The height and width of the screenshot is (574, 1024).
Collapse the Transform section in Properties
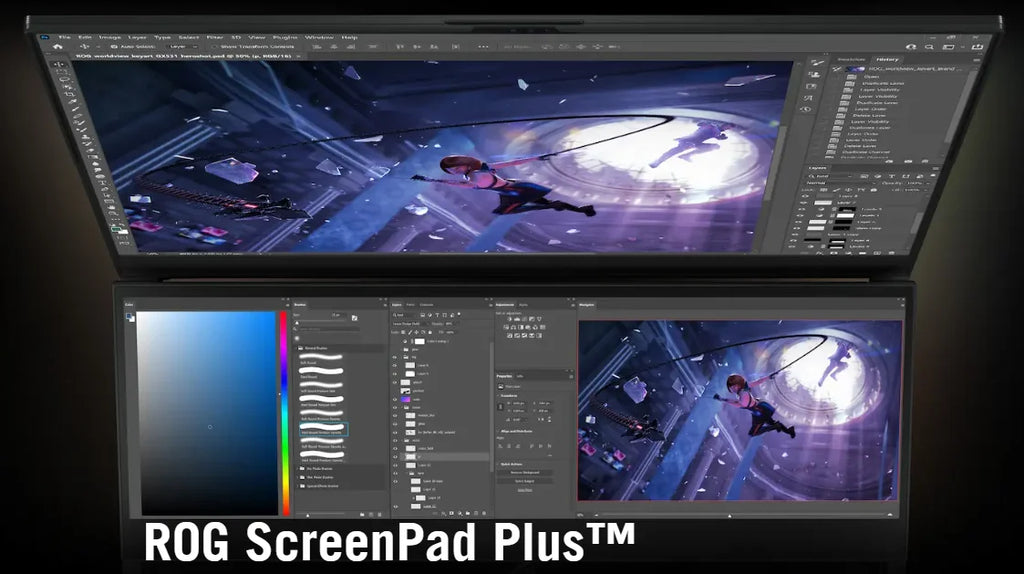tap(498, 396)
